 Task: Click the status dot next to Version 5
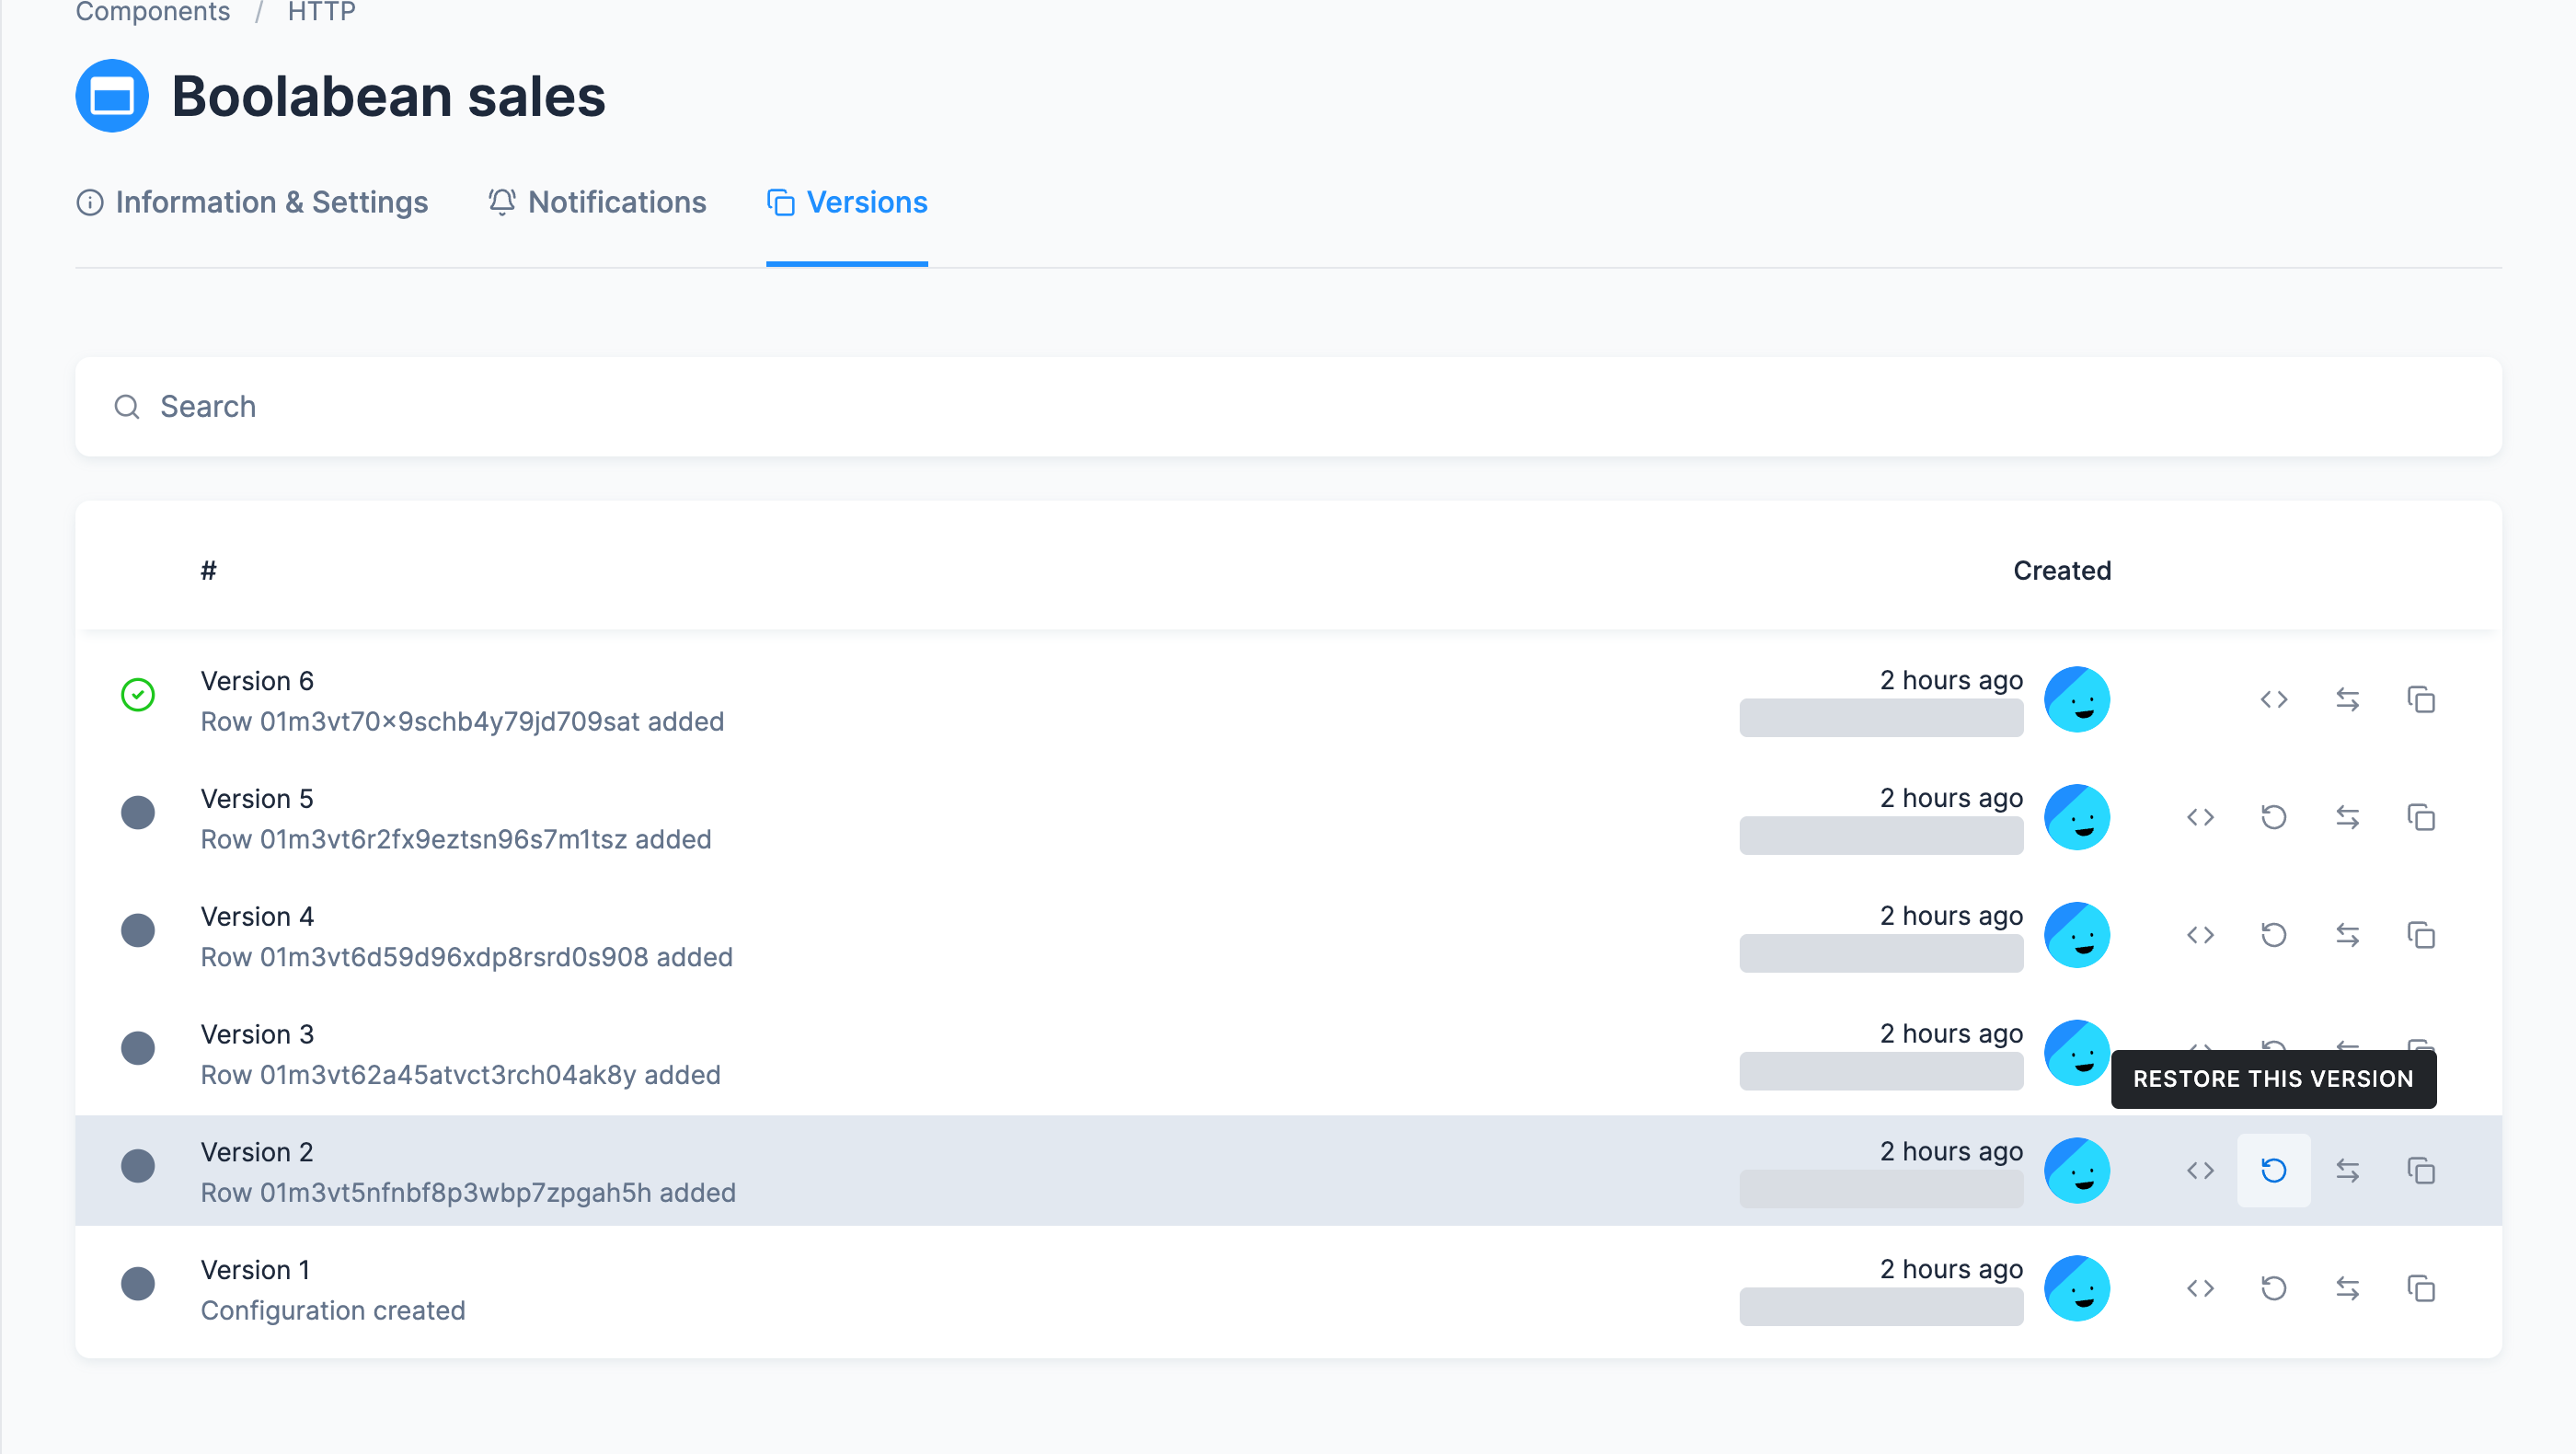(x=138, y=812)
